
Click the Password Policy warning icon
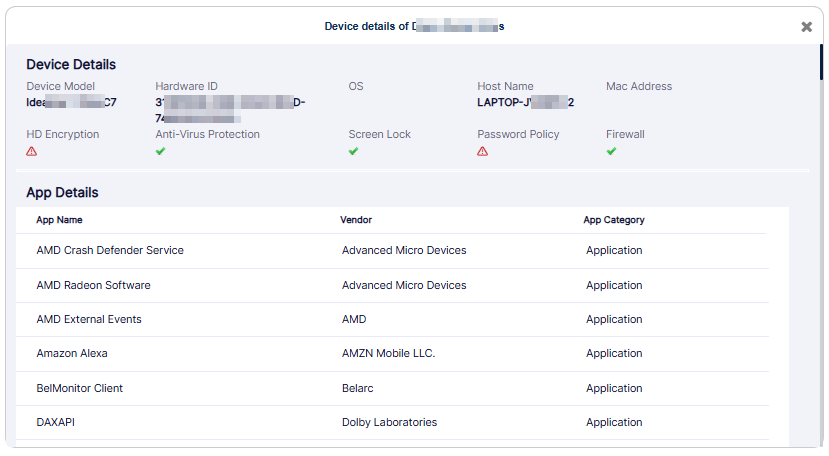click(x=483, y=151)
